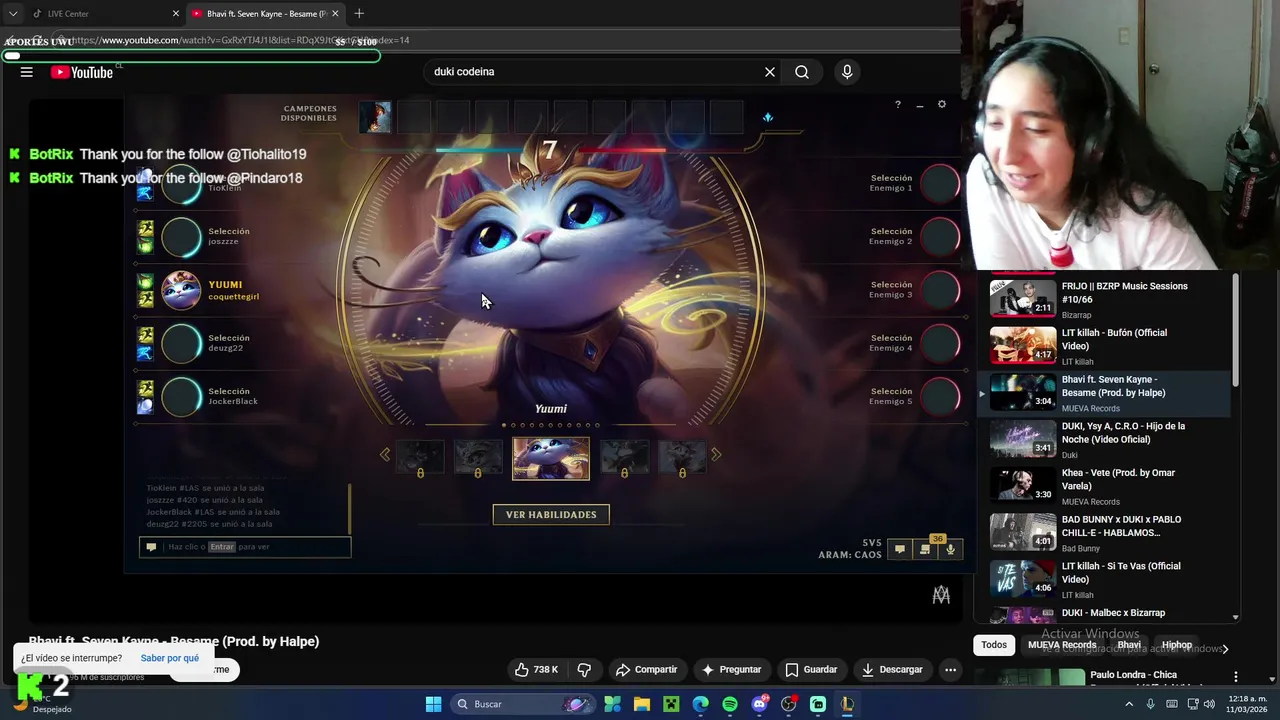
Task: Play FRIJO BZRP Music Sessions #10/66
Action: 1104,298
